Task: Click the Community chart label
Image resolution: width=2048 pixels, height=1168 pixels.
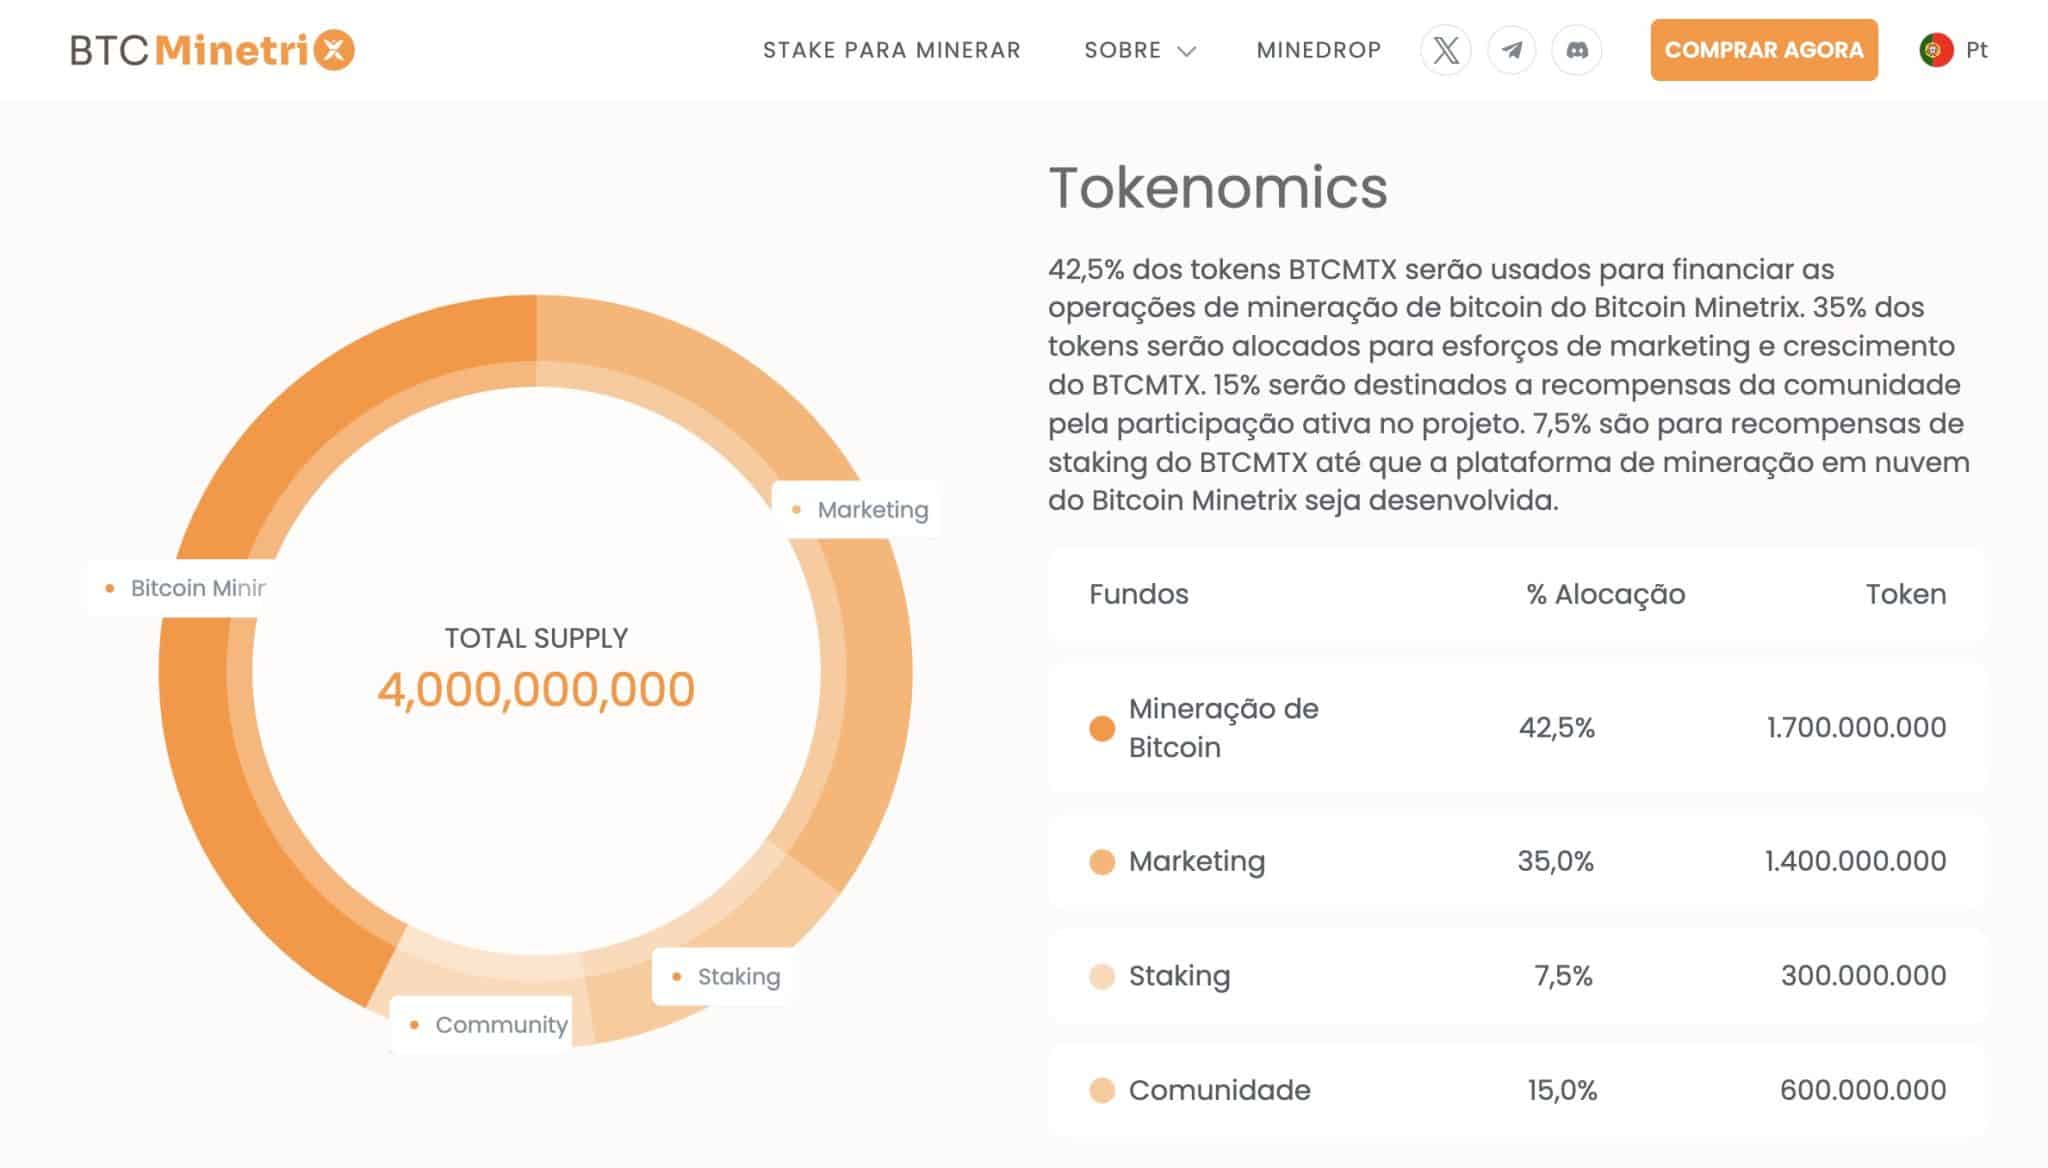Action: 481,1024
